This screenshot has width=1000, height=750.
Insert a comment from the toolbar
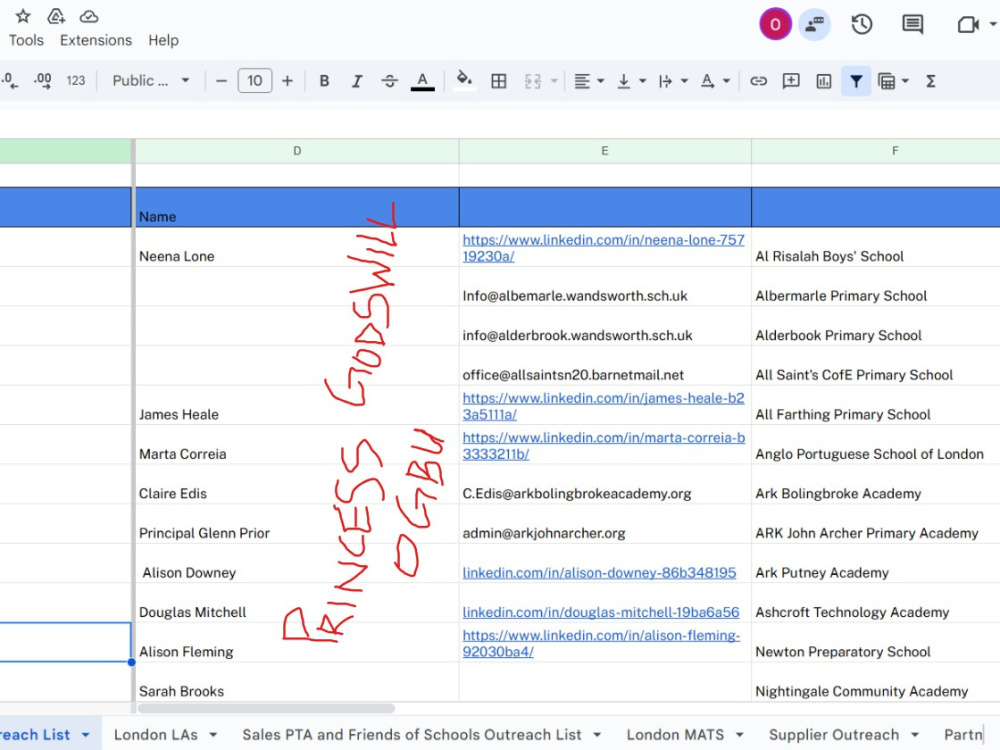click(791, 81)
